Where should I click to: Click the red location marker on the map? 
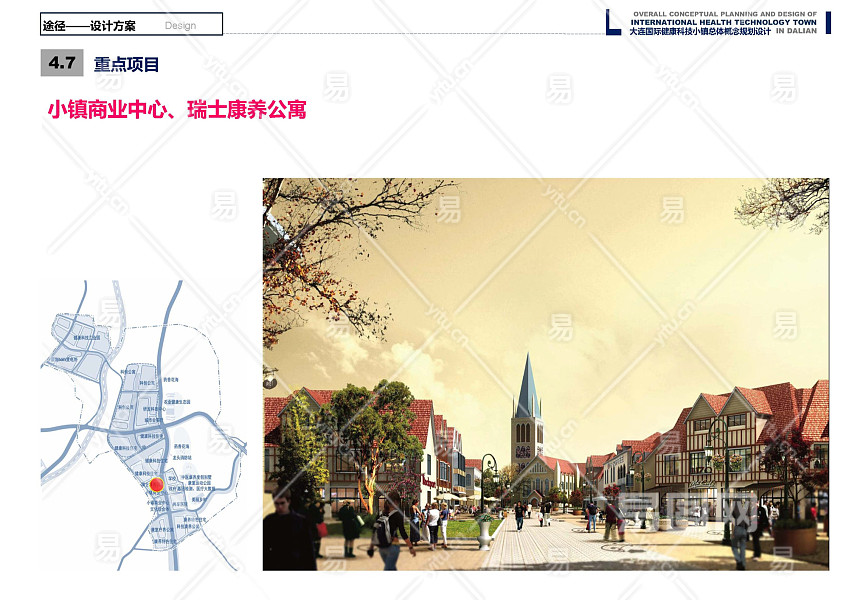pyautogui.click(x=156, y=486)
